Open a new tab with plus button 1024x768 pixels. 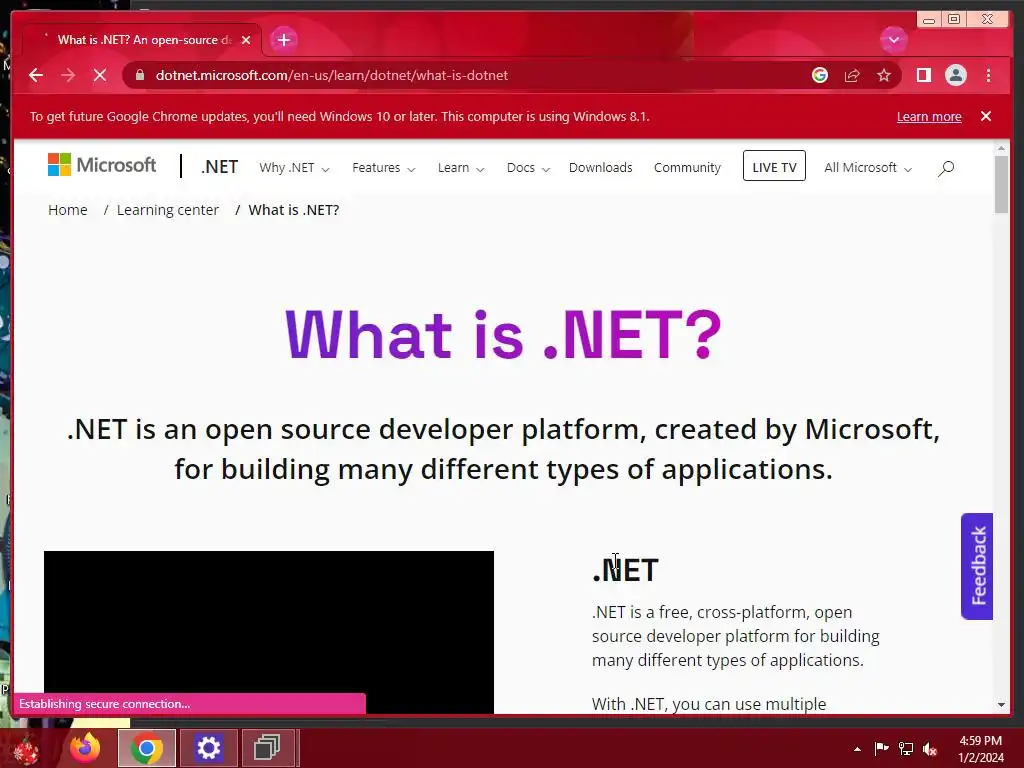pyautogui.click(x=283, y=40)
